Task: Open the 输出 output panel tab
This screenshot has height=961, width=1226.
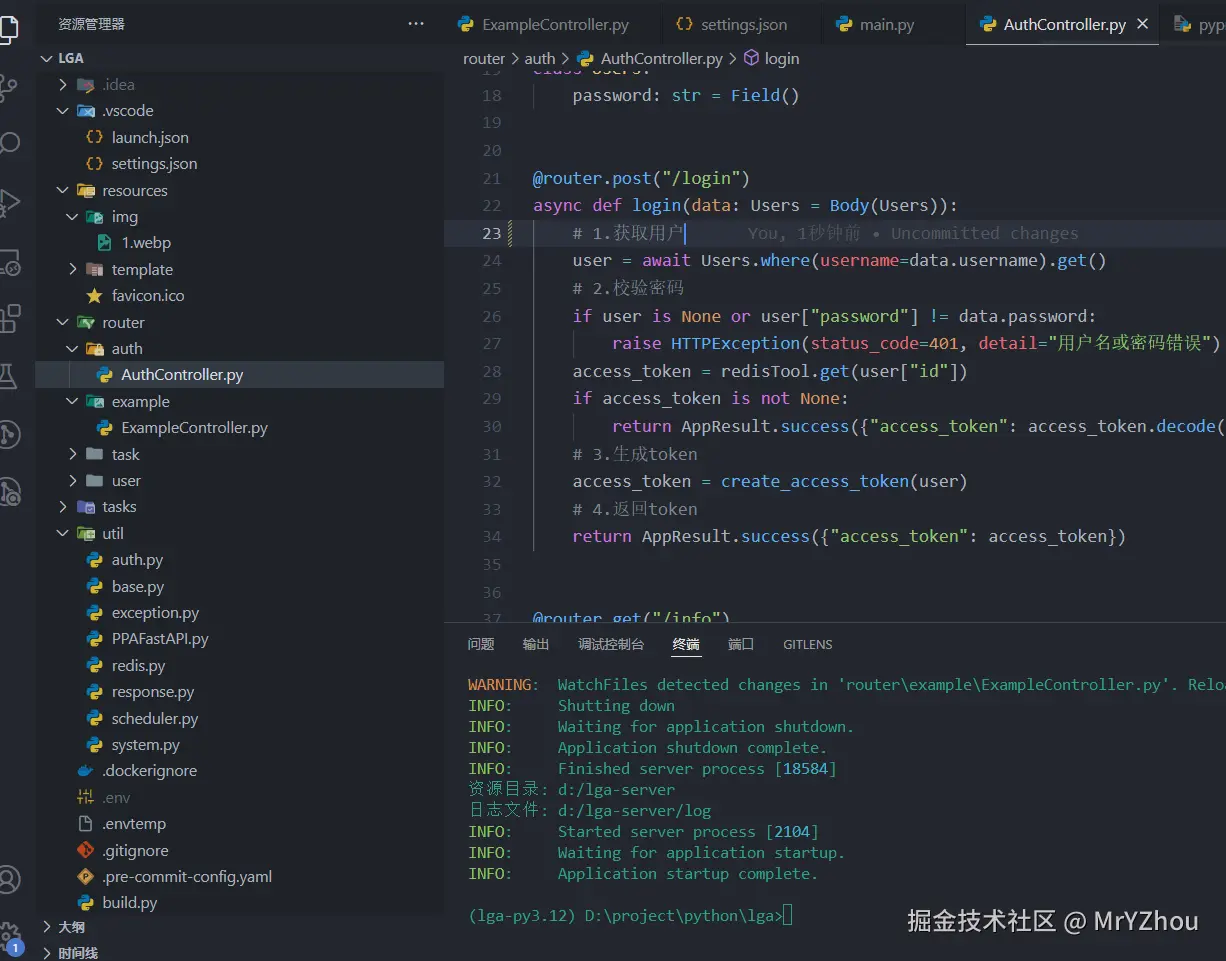Action: [x=536, y=644]
